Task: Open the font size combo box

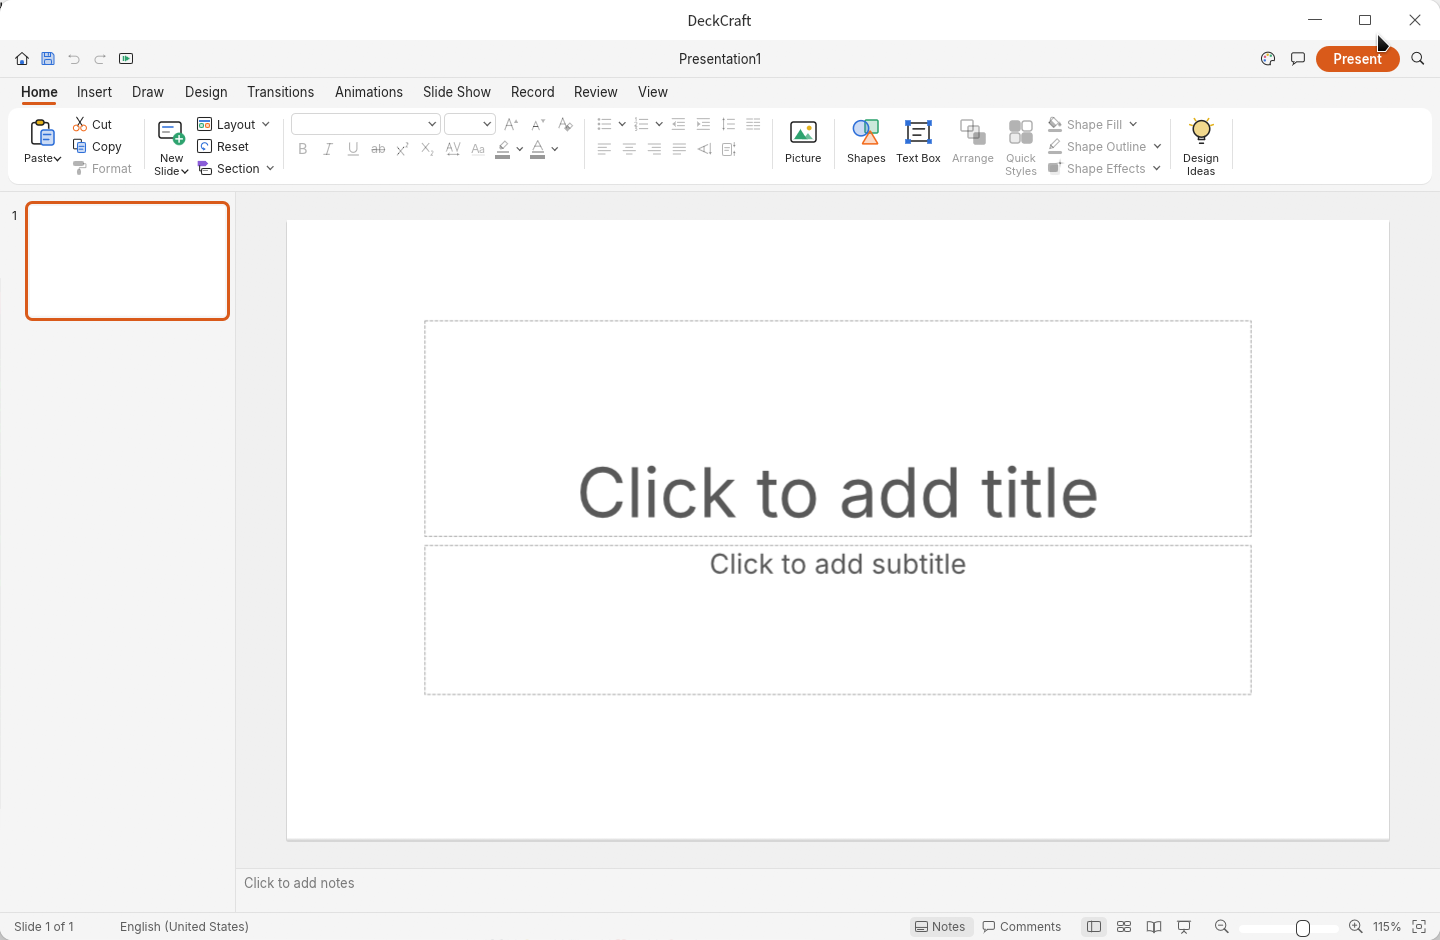Action: [x=470, y=124]
